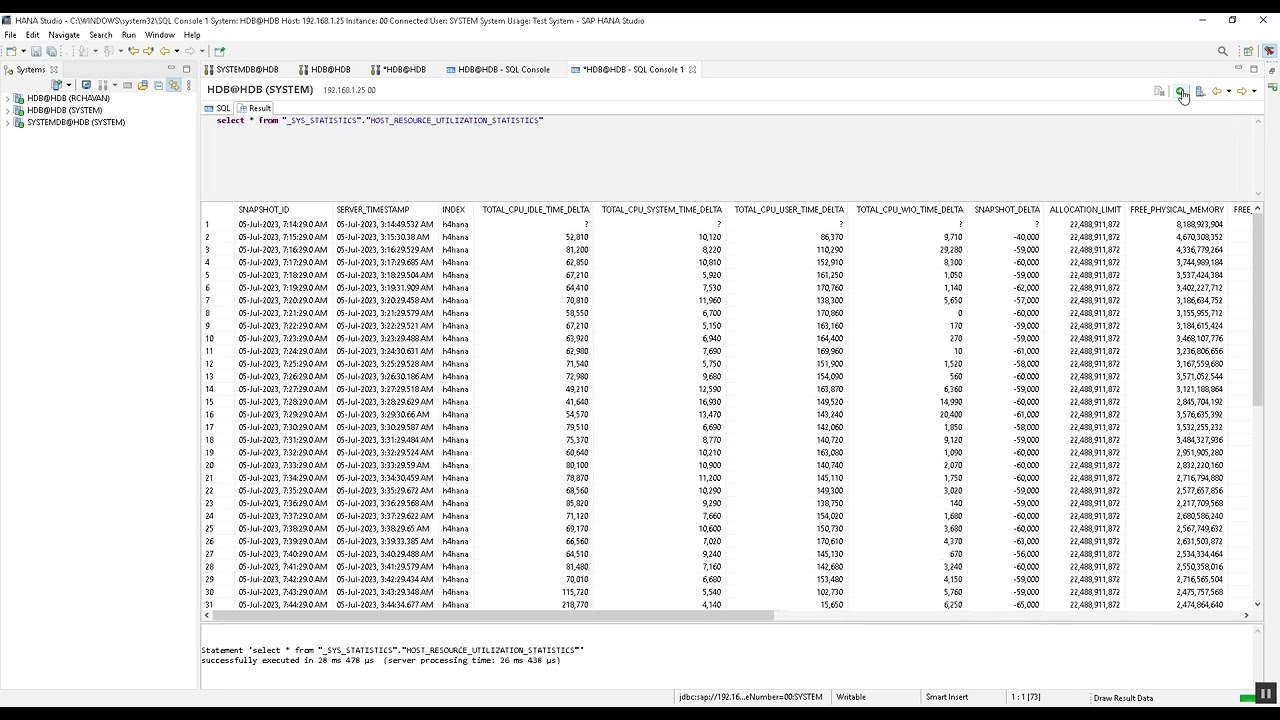The width and height of the screenshot is (1280, 720).
Task: Toggle Link with Editor in Systems view
Action: coord(174,85)
